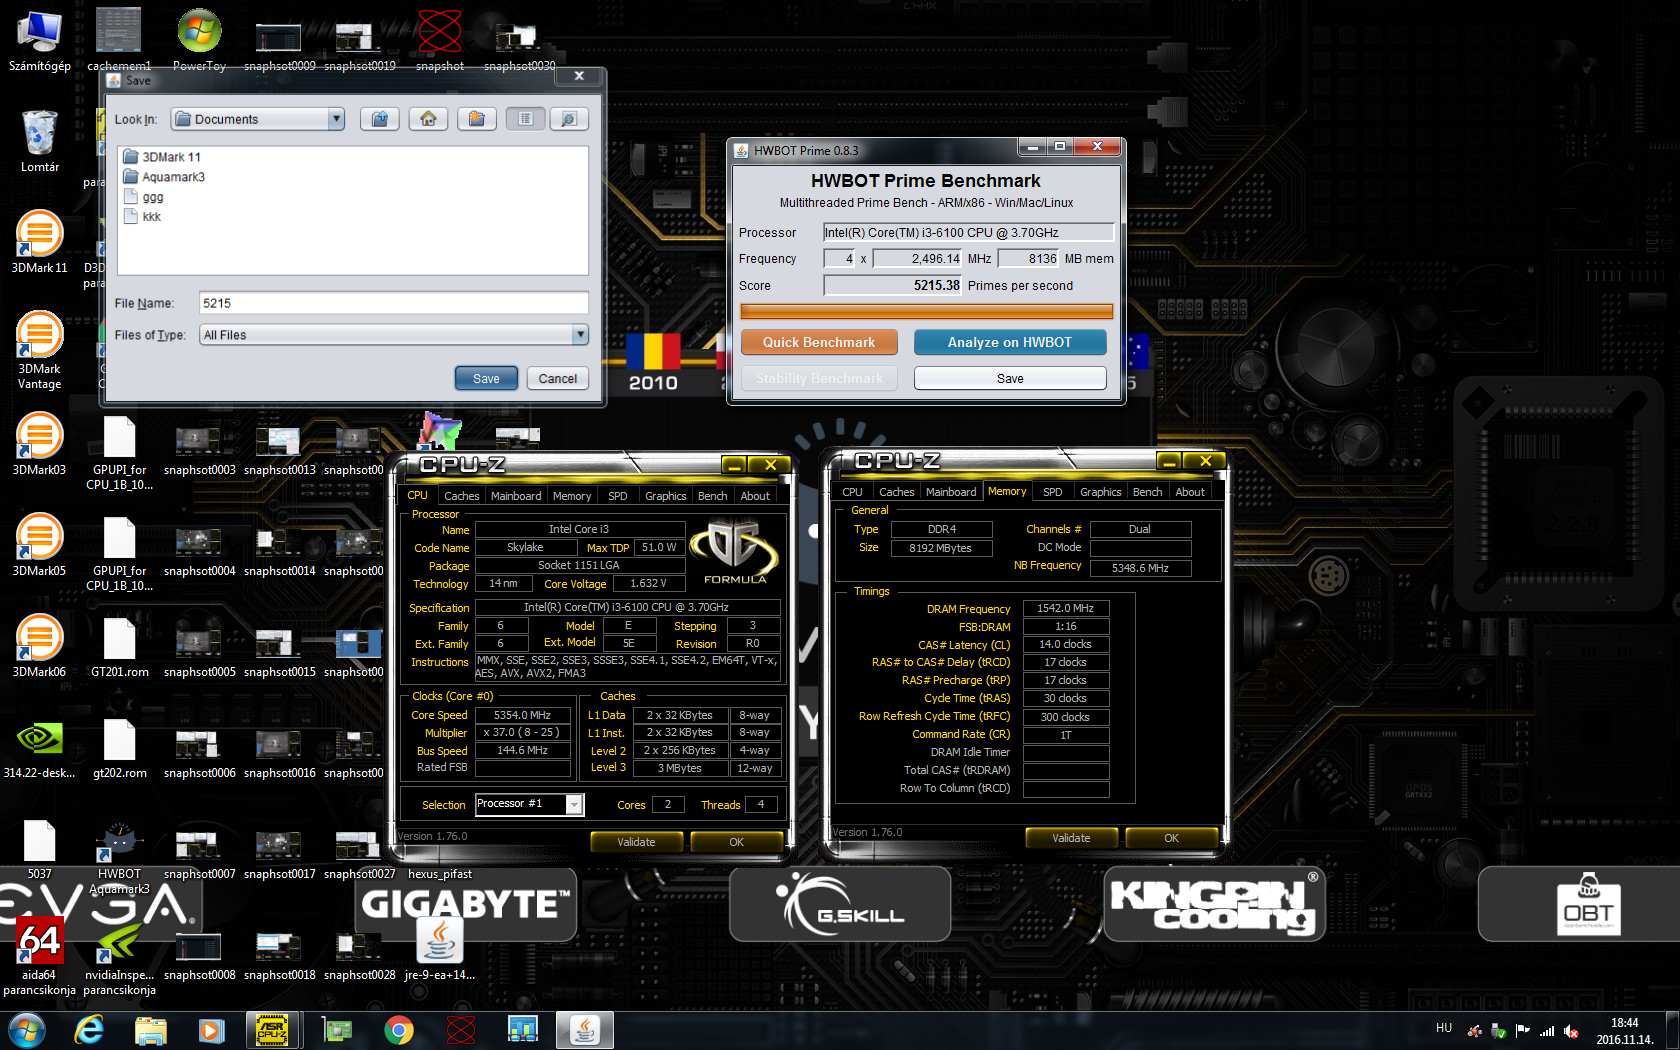Viewport: 1680px width, 1050px height.
Task: Select the 314.22-desk NVIDIA installer icon
Action: click(x=40, y=749)
